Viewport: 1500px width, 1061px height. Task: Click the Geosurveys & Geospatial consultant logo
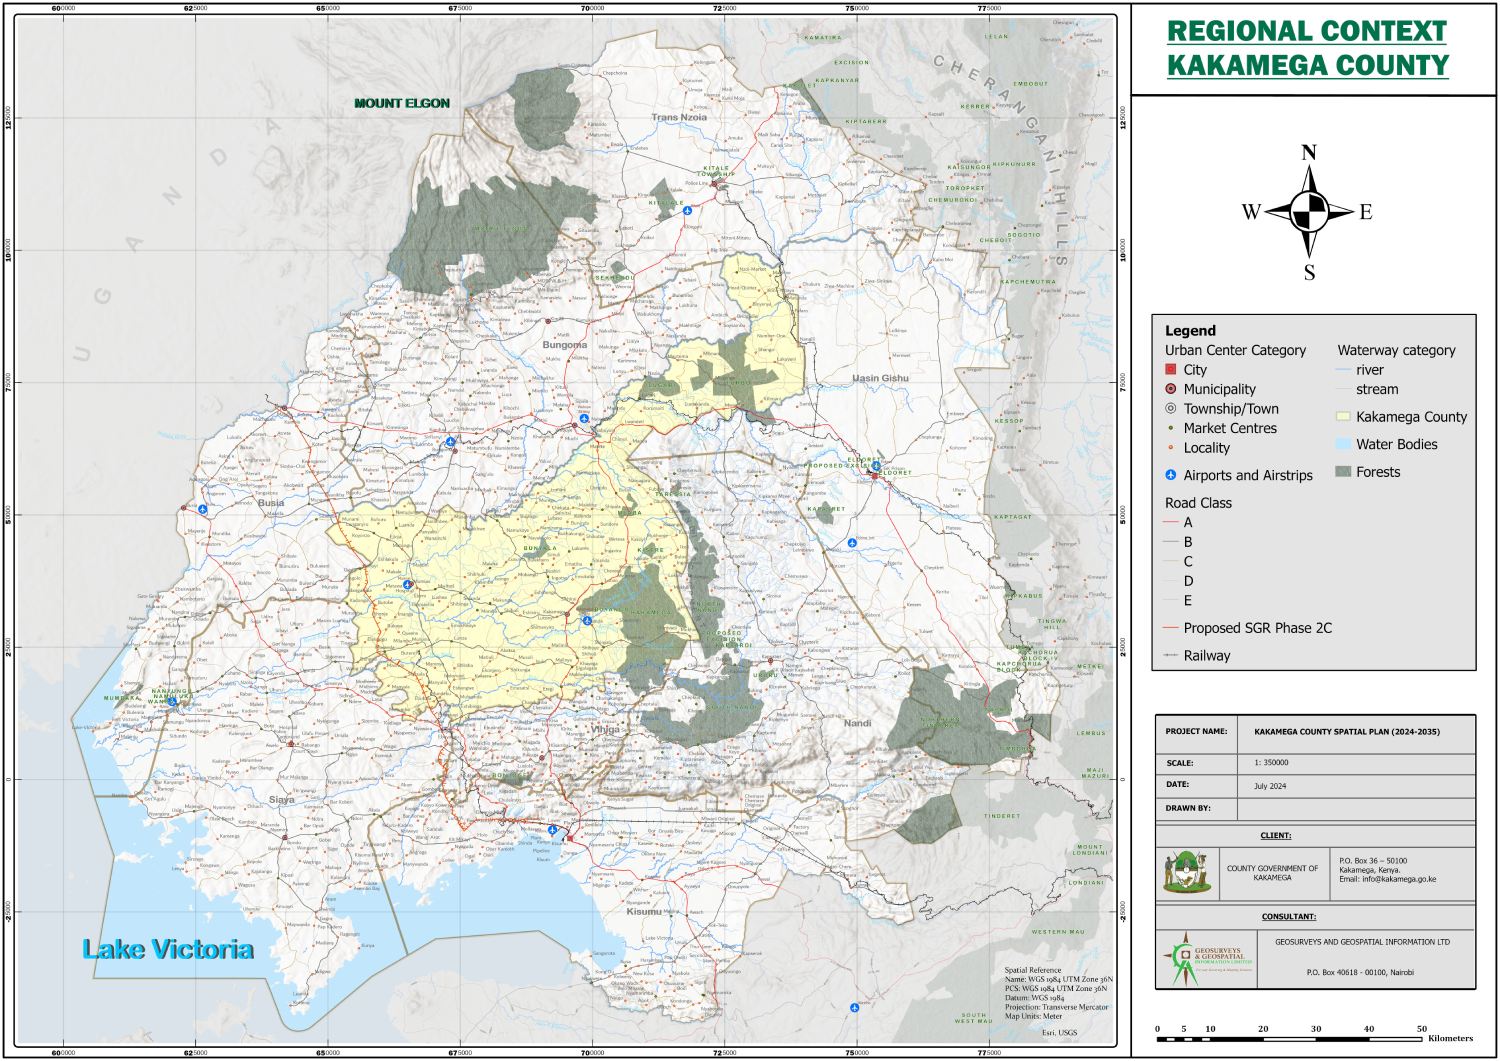pos(1206,960)
